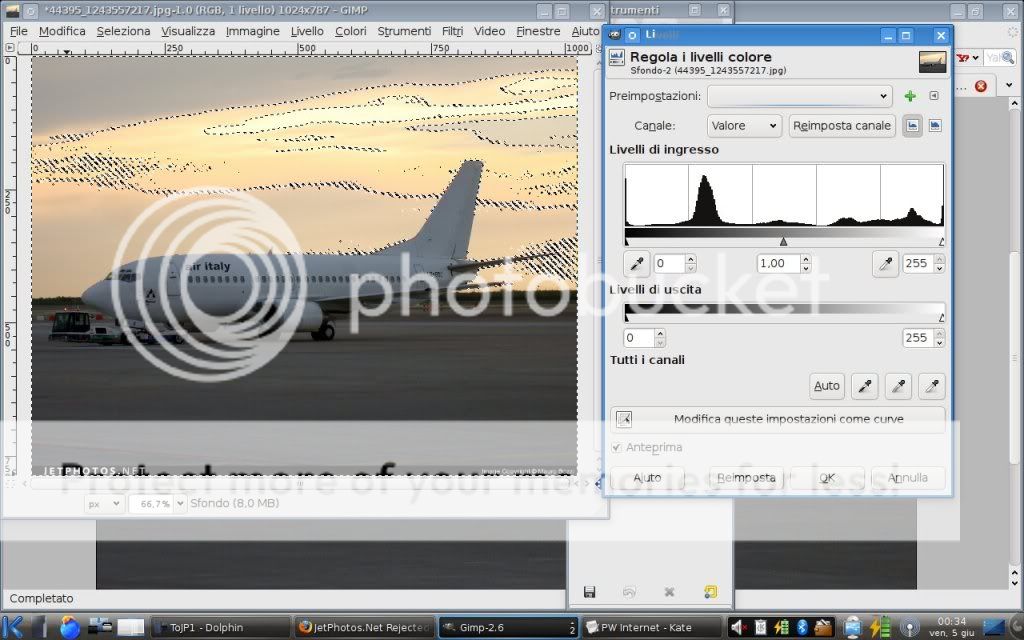Increase the output black level stepper
This screenshot has width=1024, height=640.
click(660, 334)
